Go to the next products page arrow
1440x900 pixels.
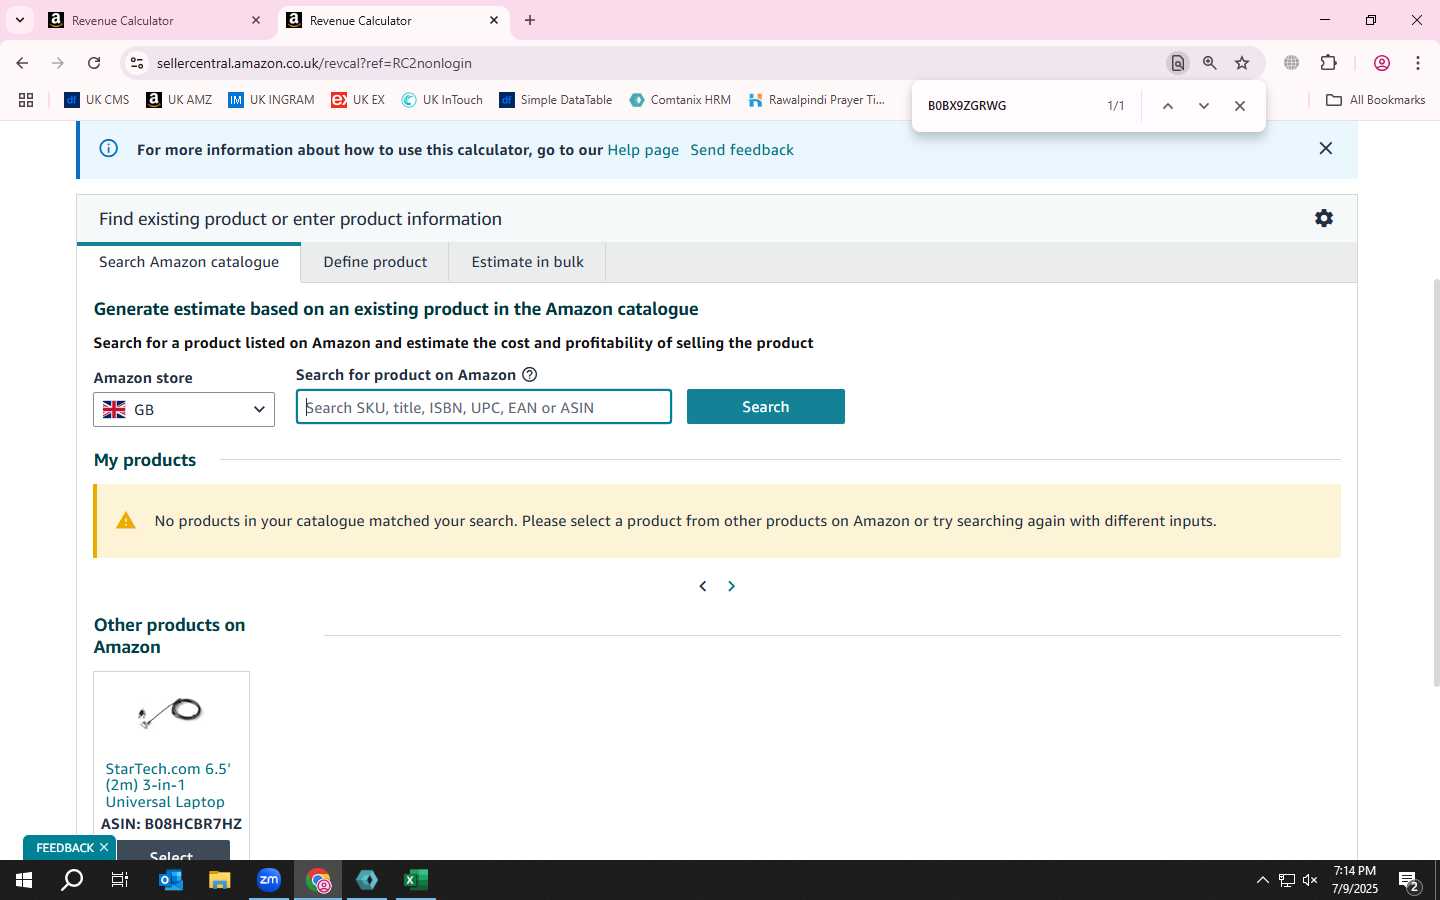(x=731, y=586)
